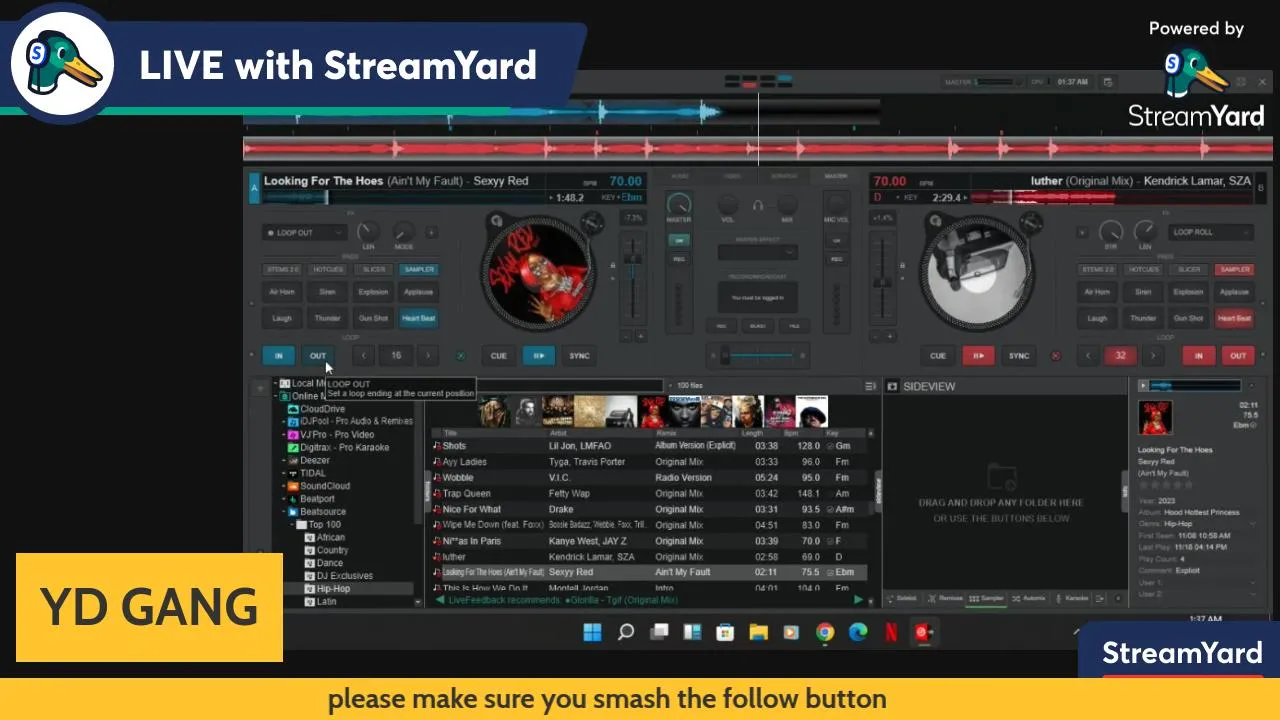The height and width of the screenshot is (720, 1280).
Task: Trigger the Laugh sample on deck A
Action: [282, 318]
